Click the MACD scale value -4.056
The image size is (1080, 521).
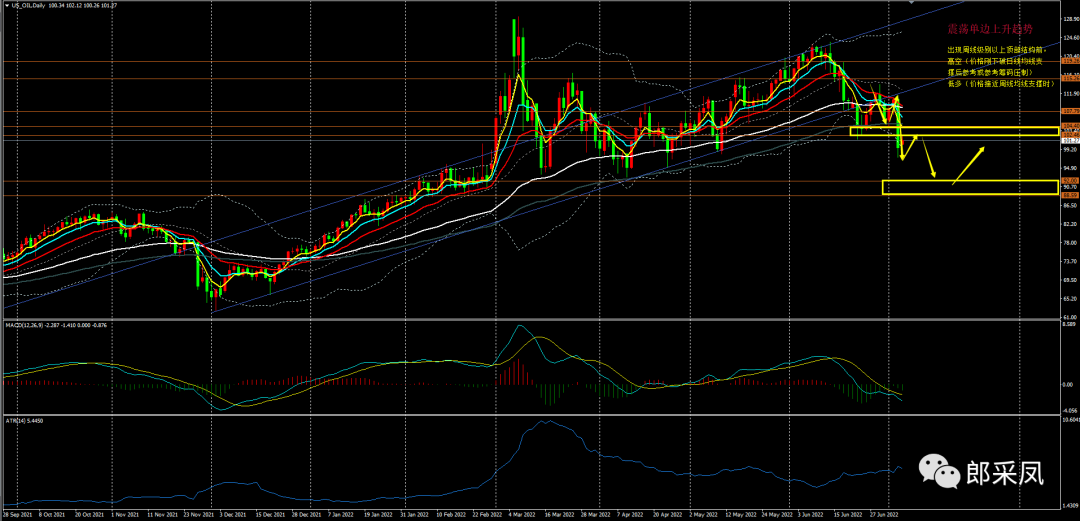click(x=1070, y=409)
